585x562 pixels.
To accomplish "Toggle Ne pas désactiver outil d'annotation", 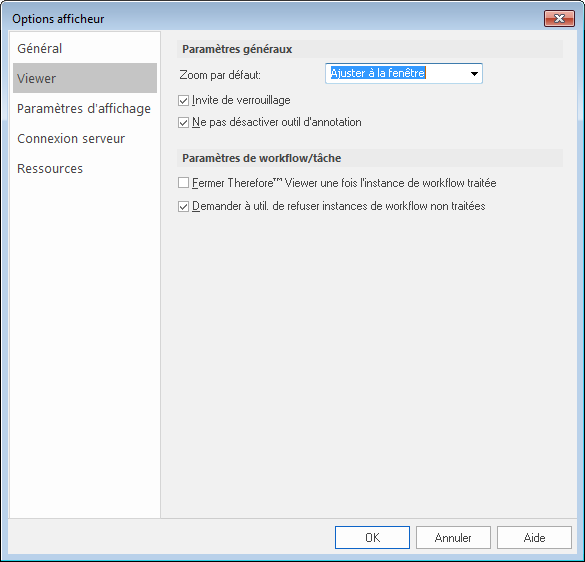I will click(183, 122).
